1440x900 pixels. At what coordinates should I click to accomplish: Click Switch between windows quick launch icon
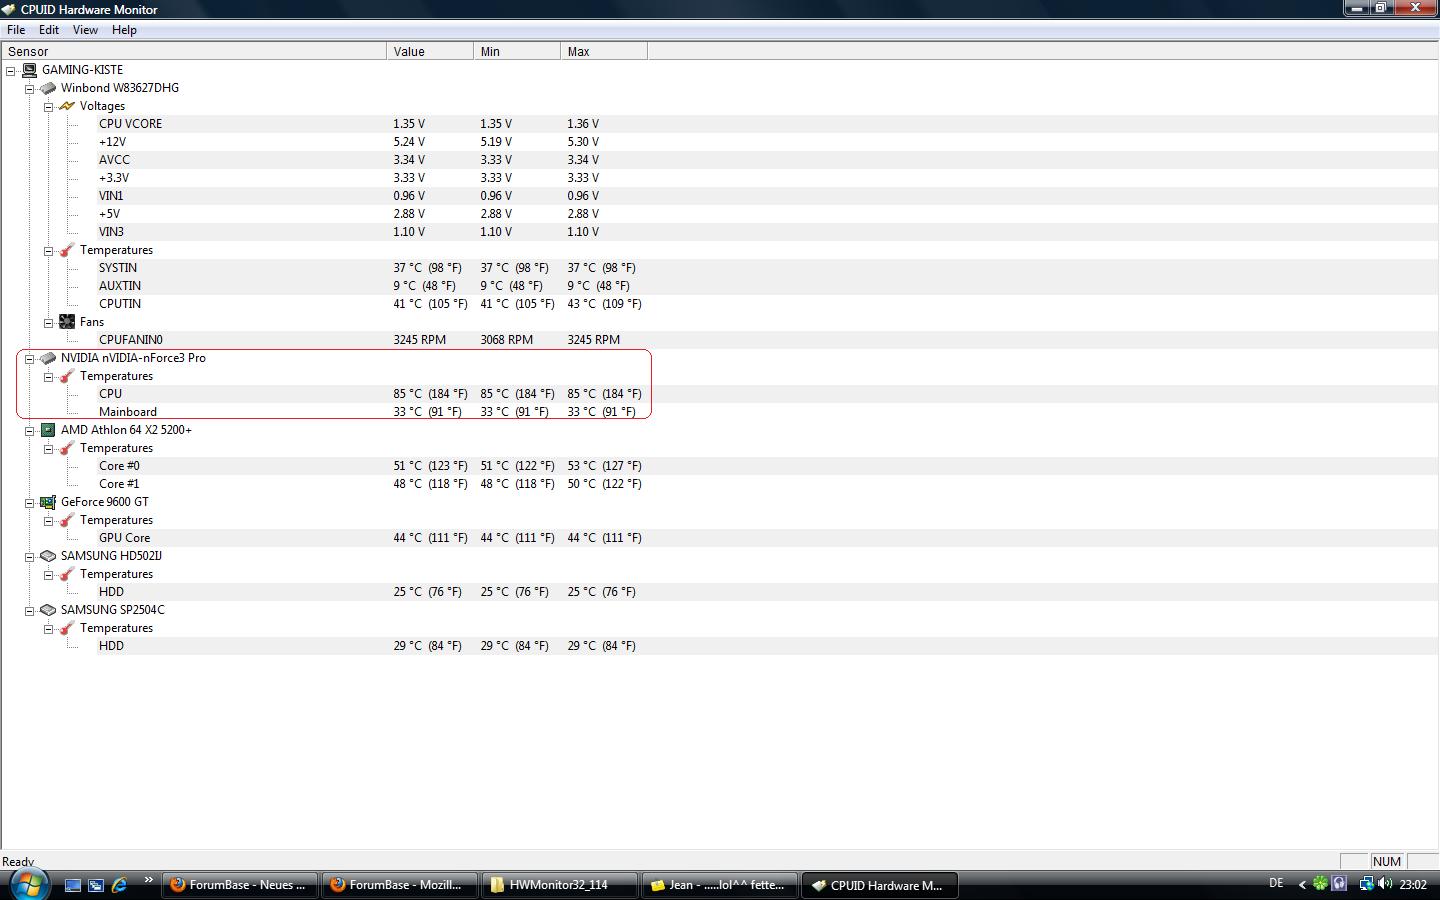coord(96,885)
